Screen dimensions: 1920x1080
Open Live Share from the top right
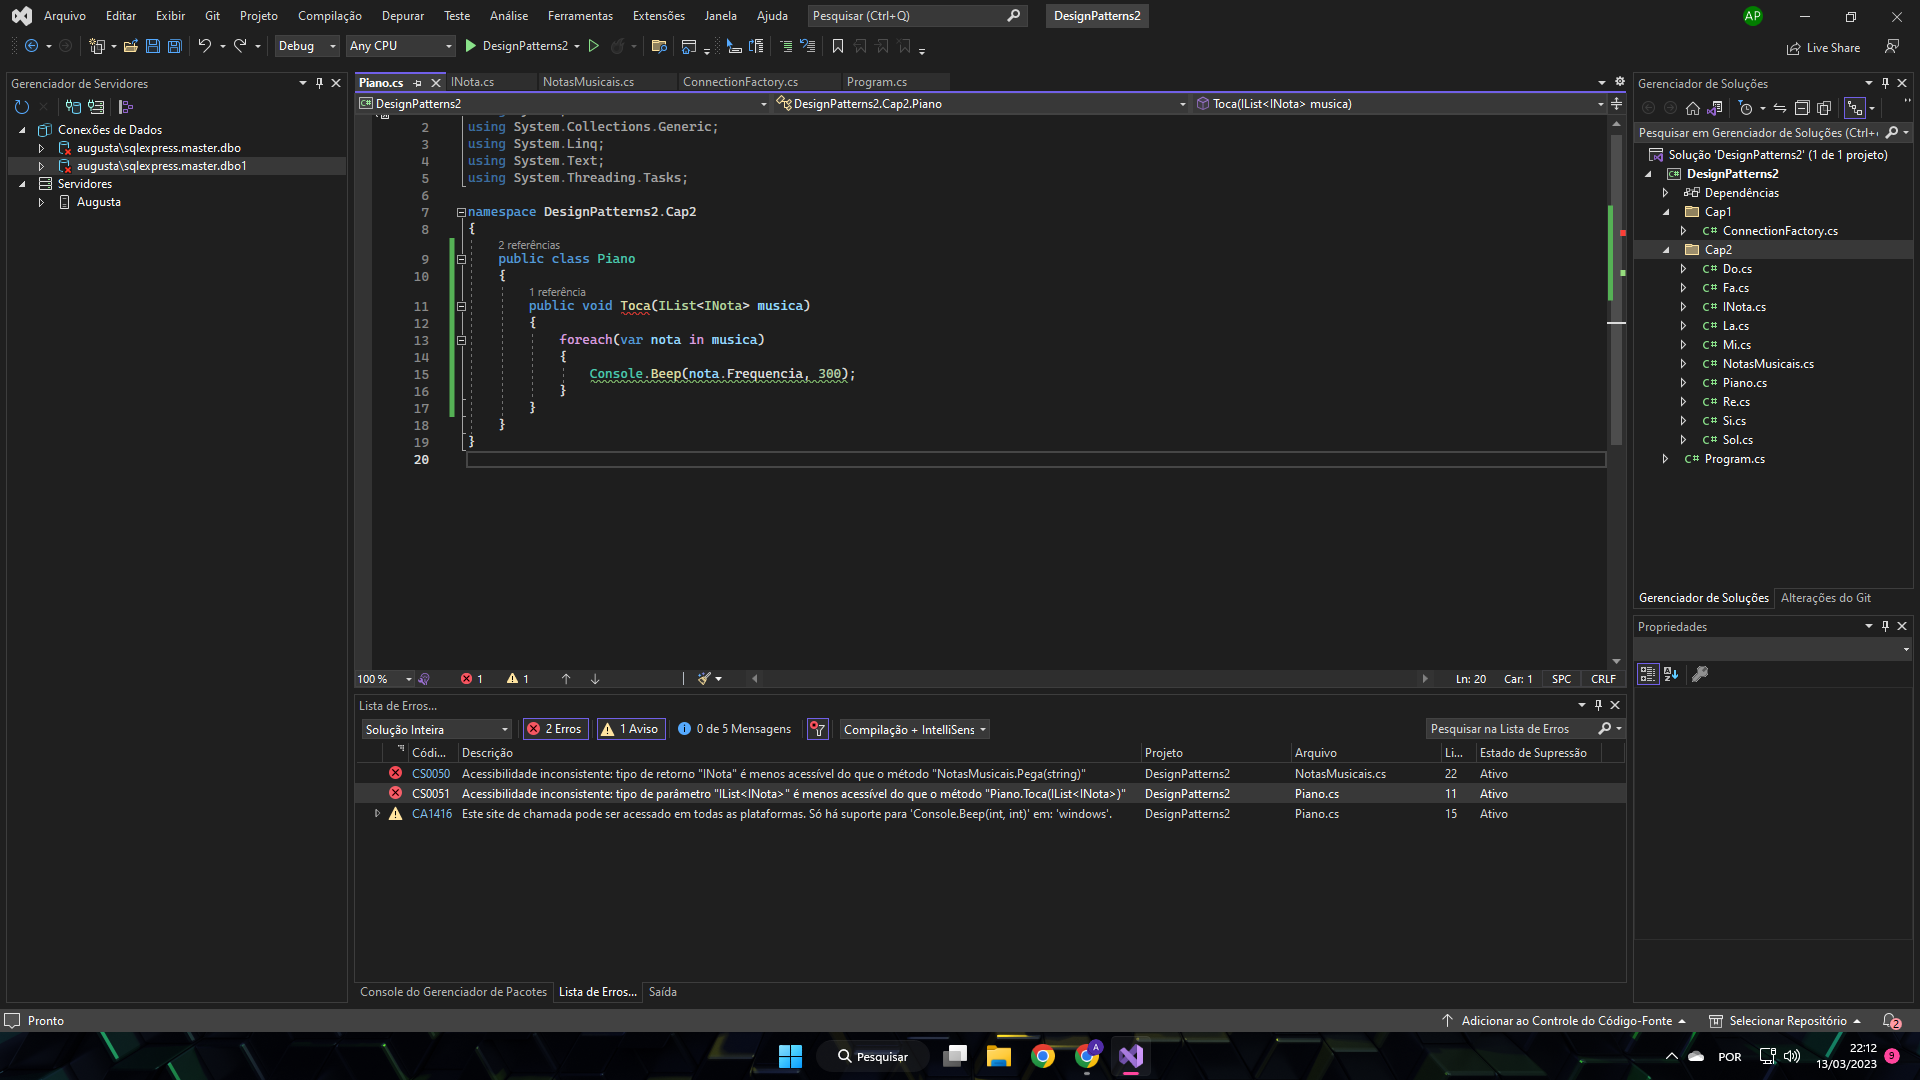coord(1823,47)
